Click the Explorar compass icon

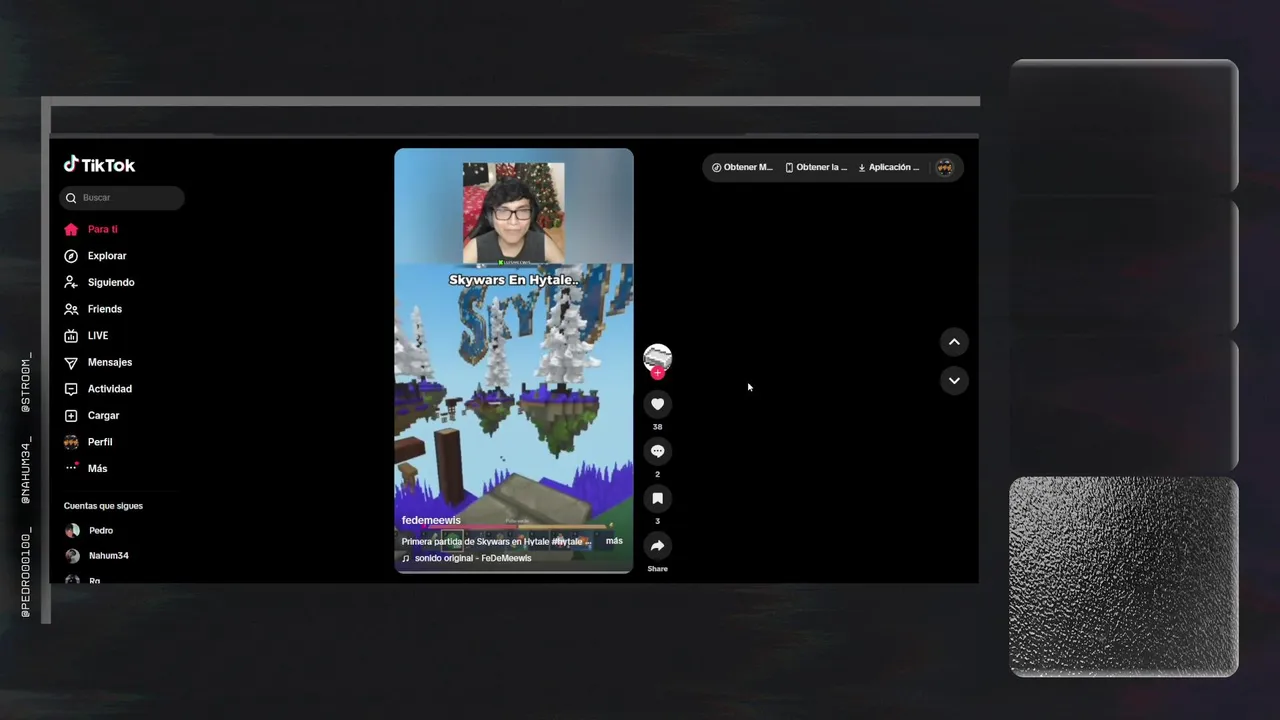tap(71, 256)
